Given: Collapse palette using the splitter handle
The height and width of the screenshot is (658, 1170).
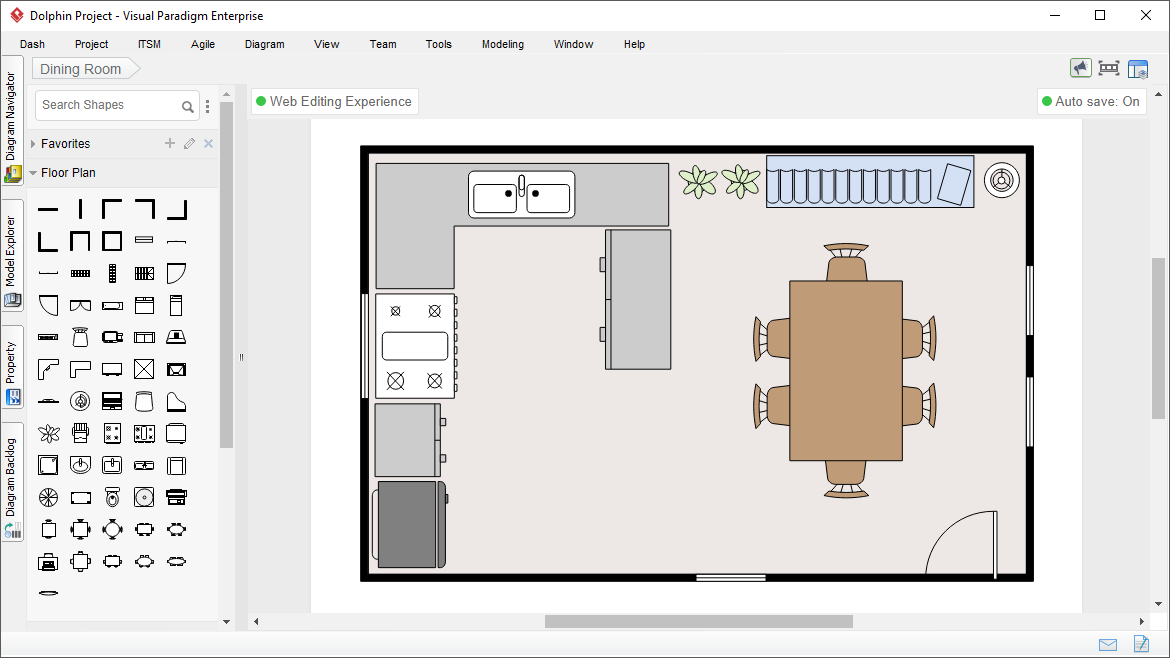Looking at the screenshot, I should (241, 357).
